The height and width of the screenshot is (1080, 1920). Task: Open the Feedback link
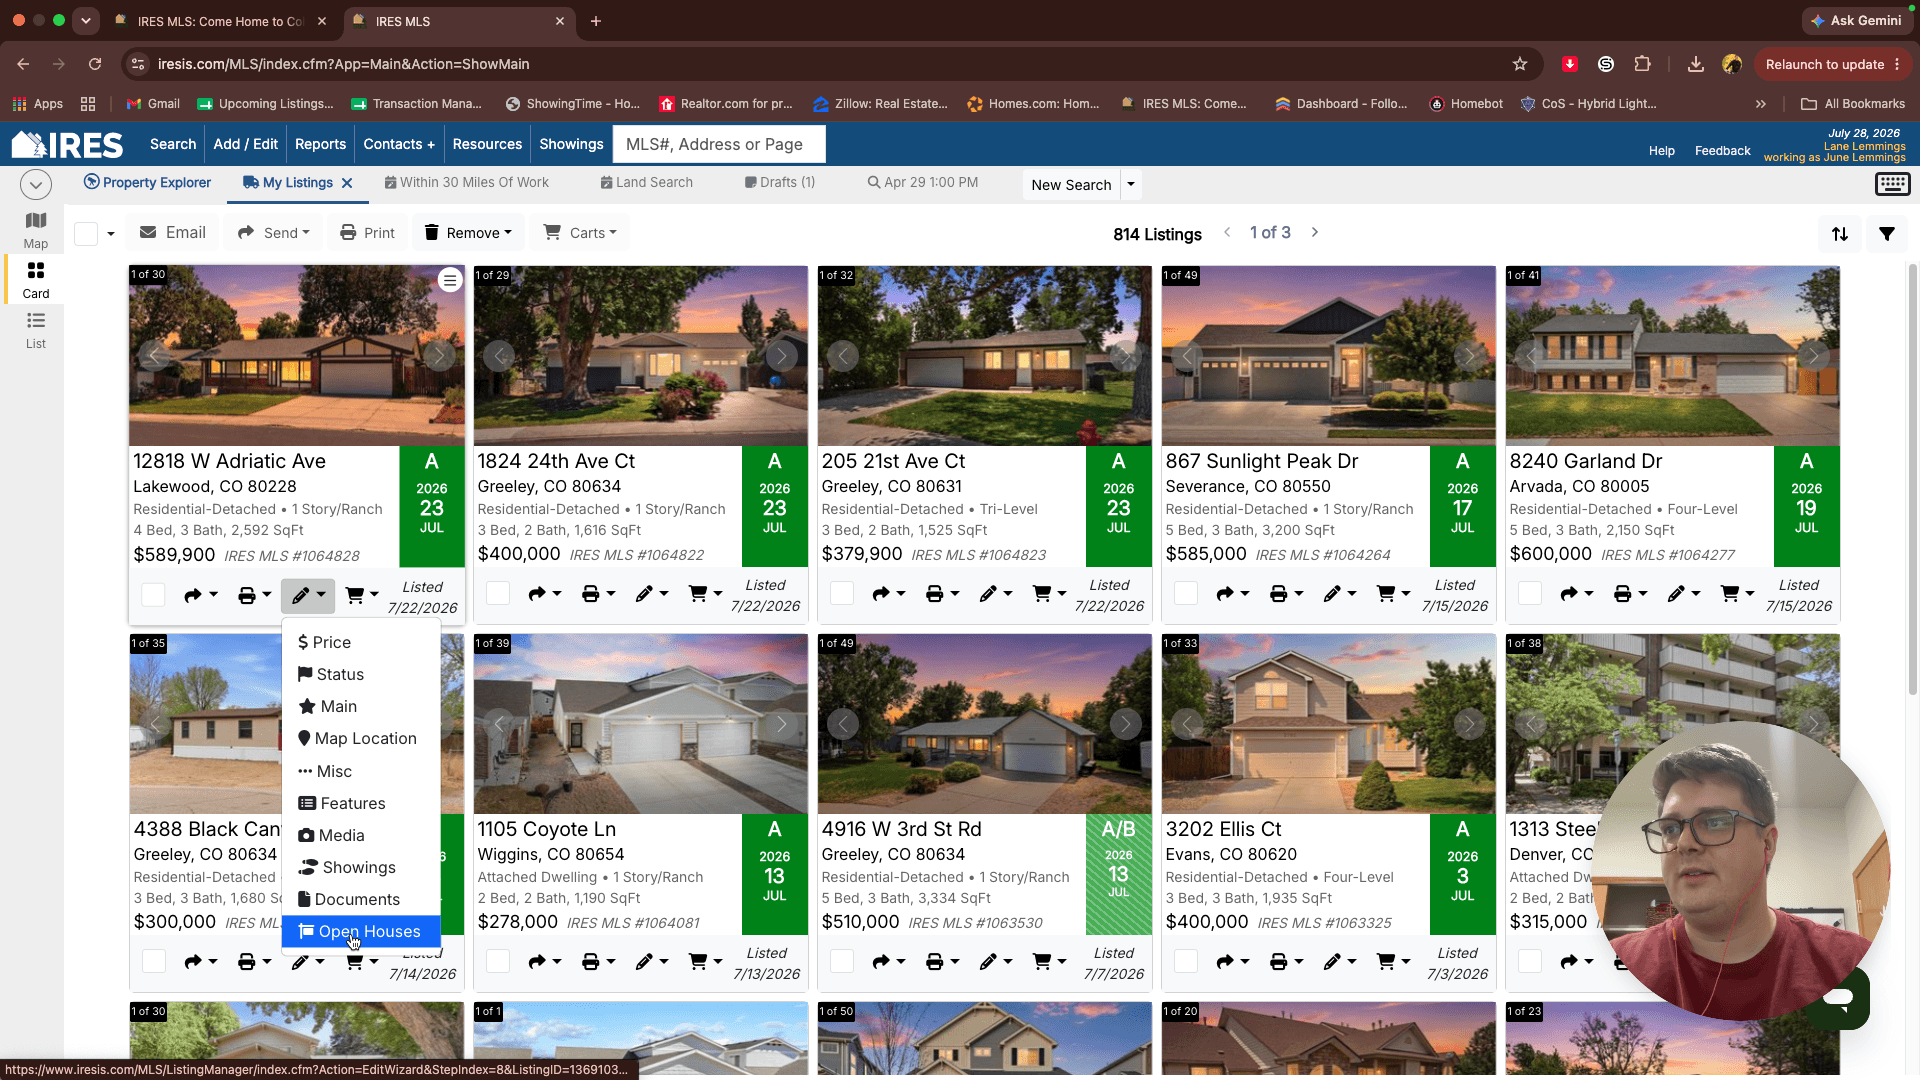(x=1722, y=151)
